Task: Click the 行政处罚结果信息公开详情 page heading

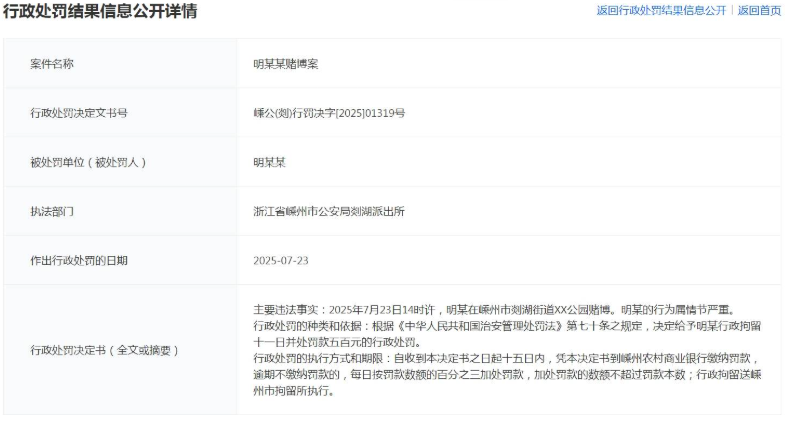Action: [101, 12]
